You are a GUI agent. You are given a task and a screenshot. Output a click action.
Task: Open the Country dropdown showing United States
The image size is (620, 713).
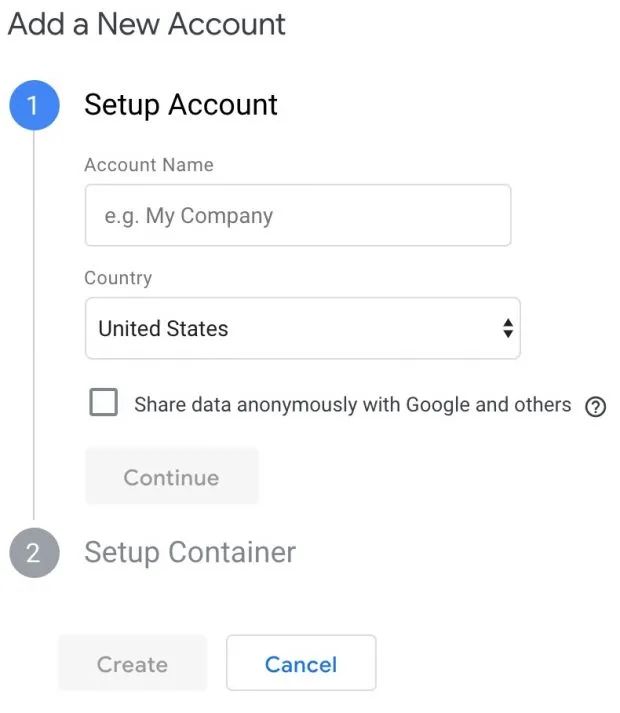[x=302, y=328]
